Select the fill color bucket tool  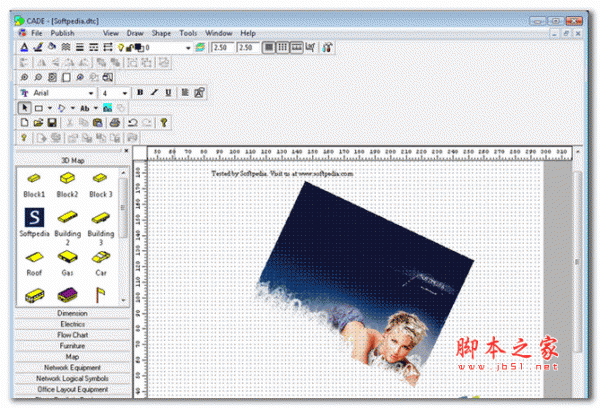point(52,47)
